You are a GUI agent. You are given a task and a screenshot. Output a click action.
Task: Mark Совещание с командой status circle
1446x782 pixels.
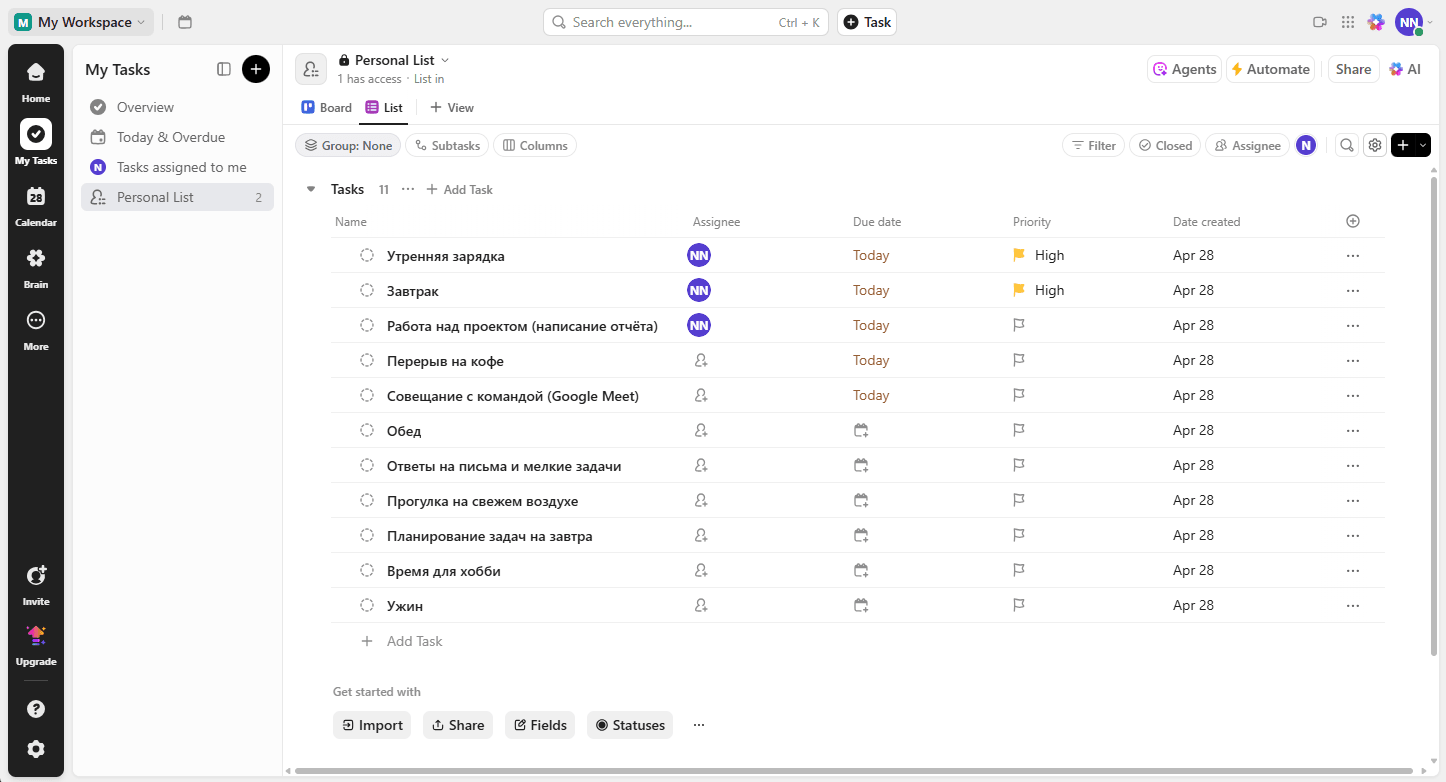tap(367, 395)
